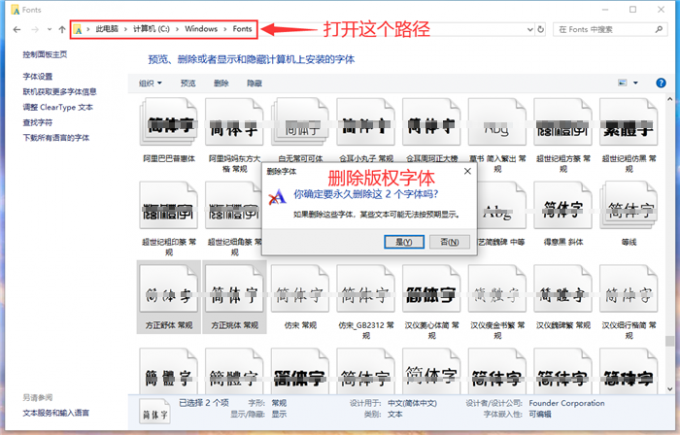
Task: Open 调整 ClearType 文本 link
Action: pos(58,107)
